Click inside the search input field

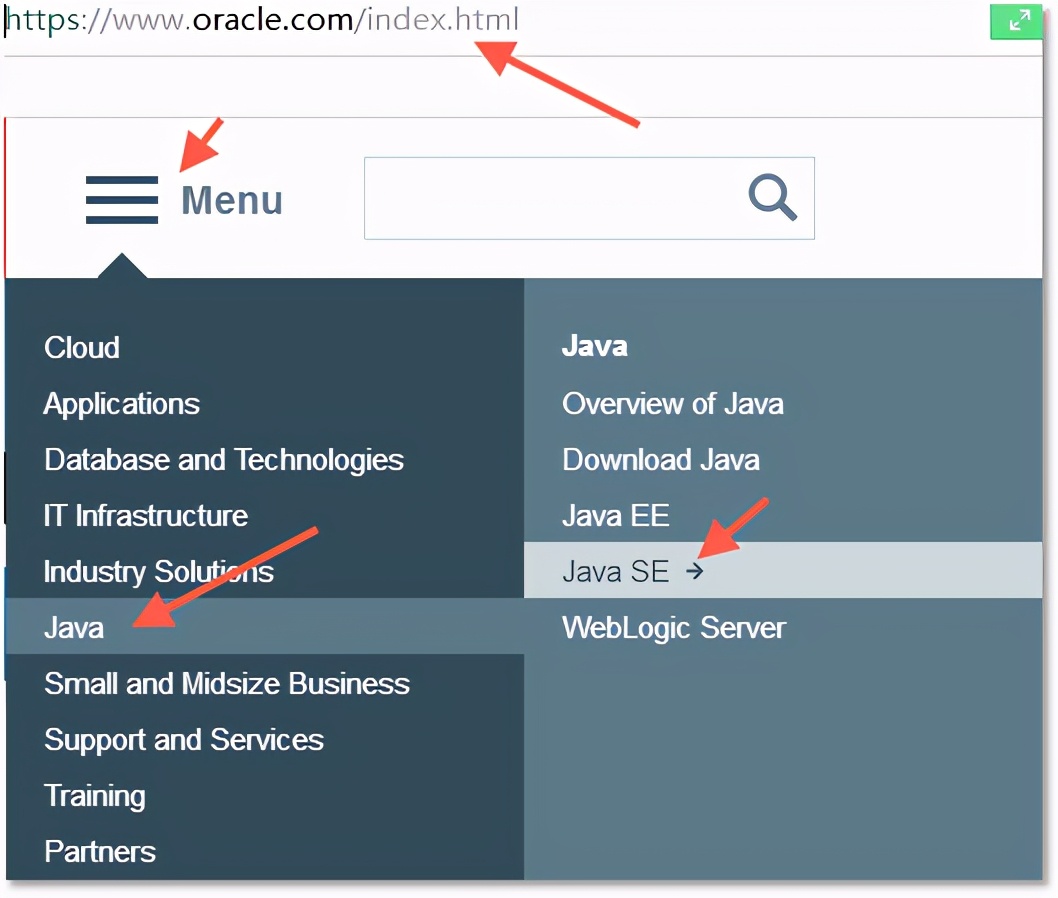click(x=550, y=198)
